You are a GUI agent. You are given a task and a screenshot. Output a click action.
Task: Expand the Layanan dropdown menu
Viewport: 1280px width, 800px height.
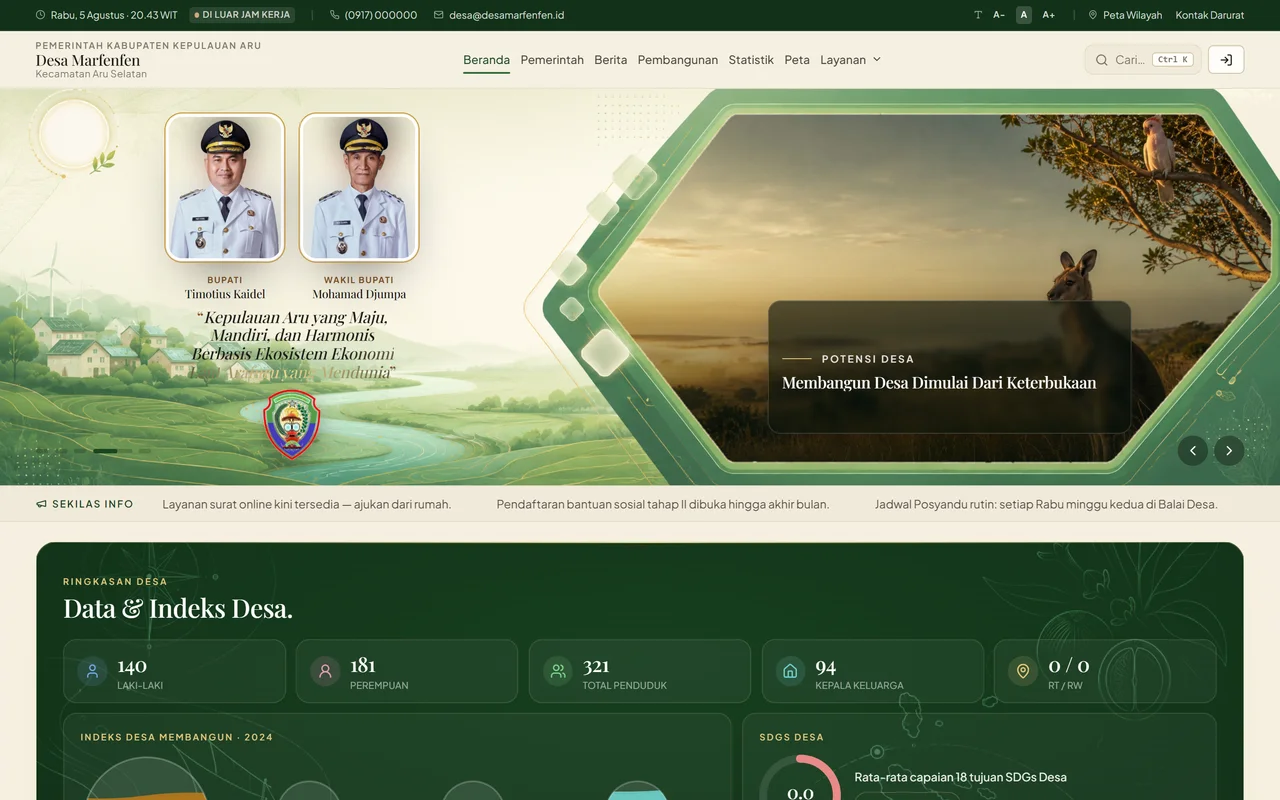click(x=851, y=60)
